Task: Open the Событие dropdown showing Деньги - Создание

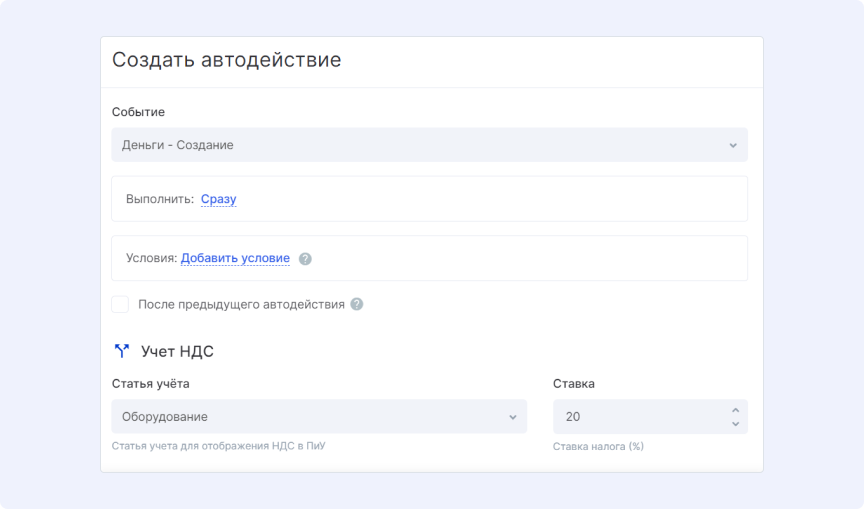Action: (x=420, y=145)
